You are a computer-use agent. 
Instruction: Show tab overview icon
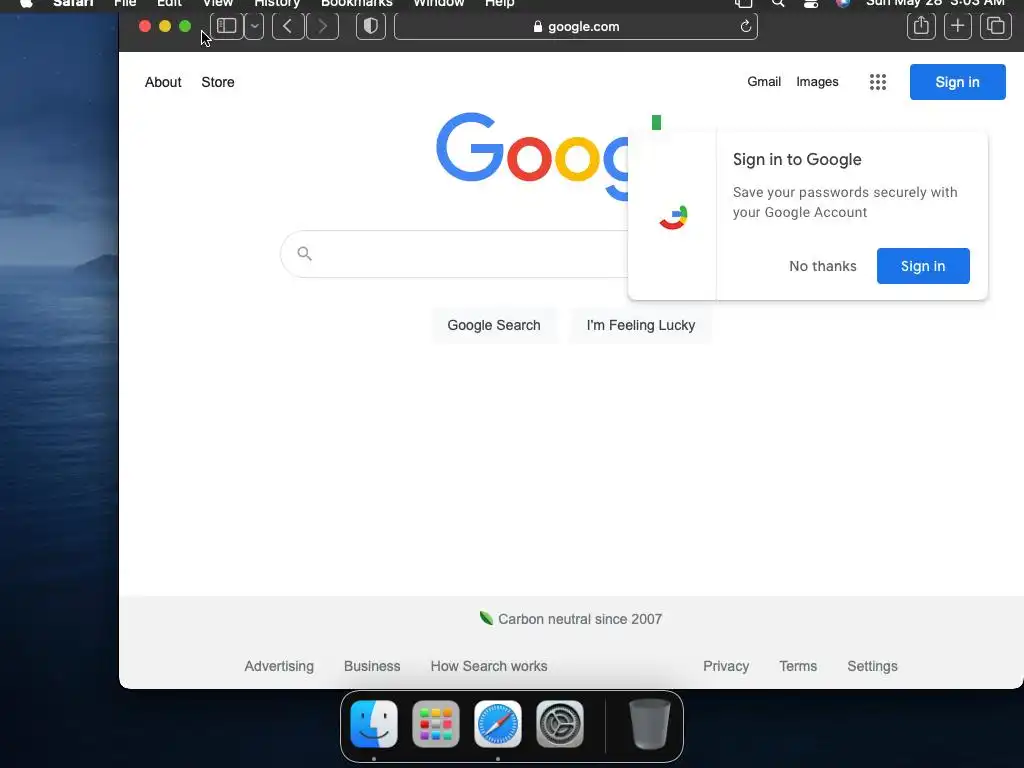click(995, 27)
